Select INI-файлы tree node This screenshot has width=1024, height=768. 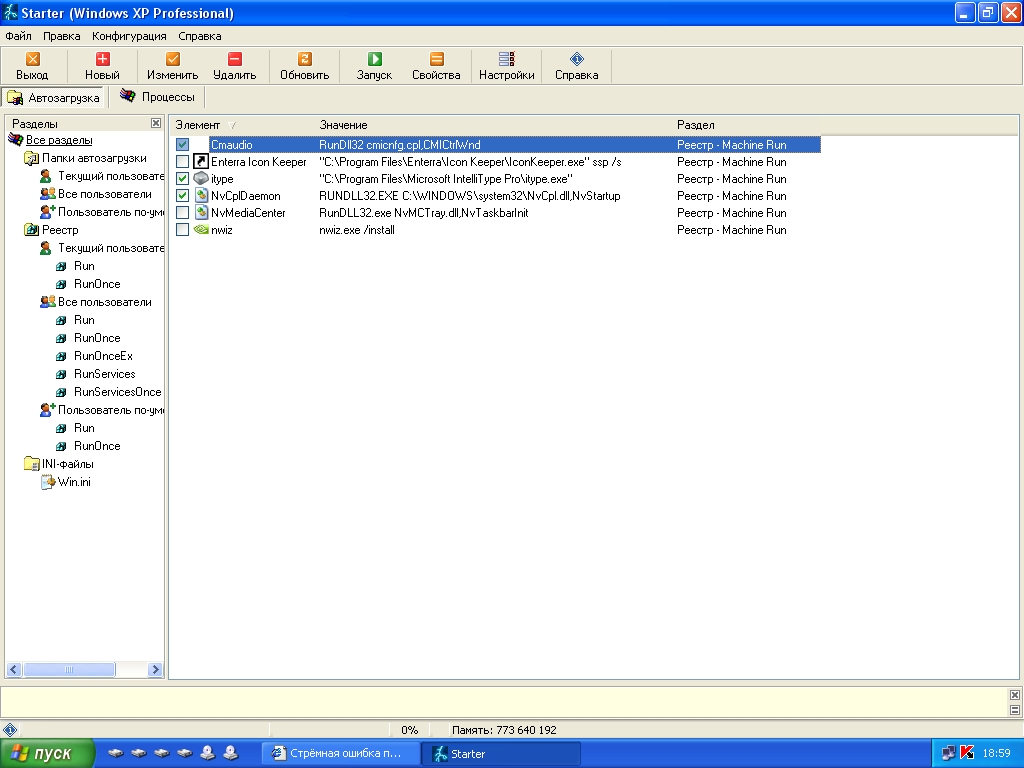[x=67, y=464]
